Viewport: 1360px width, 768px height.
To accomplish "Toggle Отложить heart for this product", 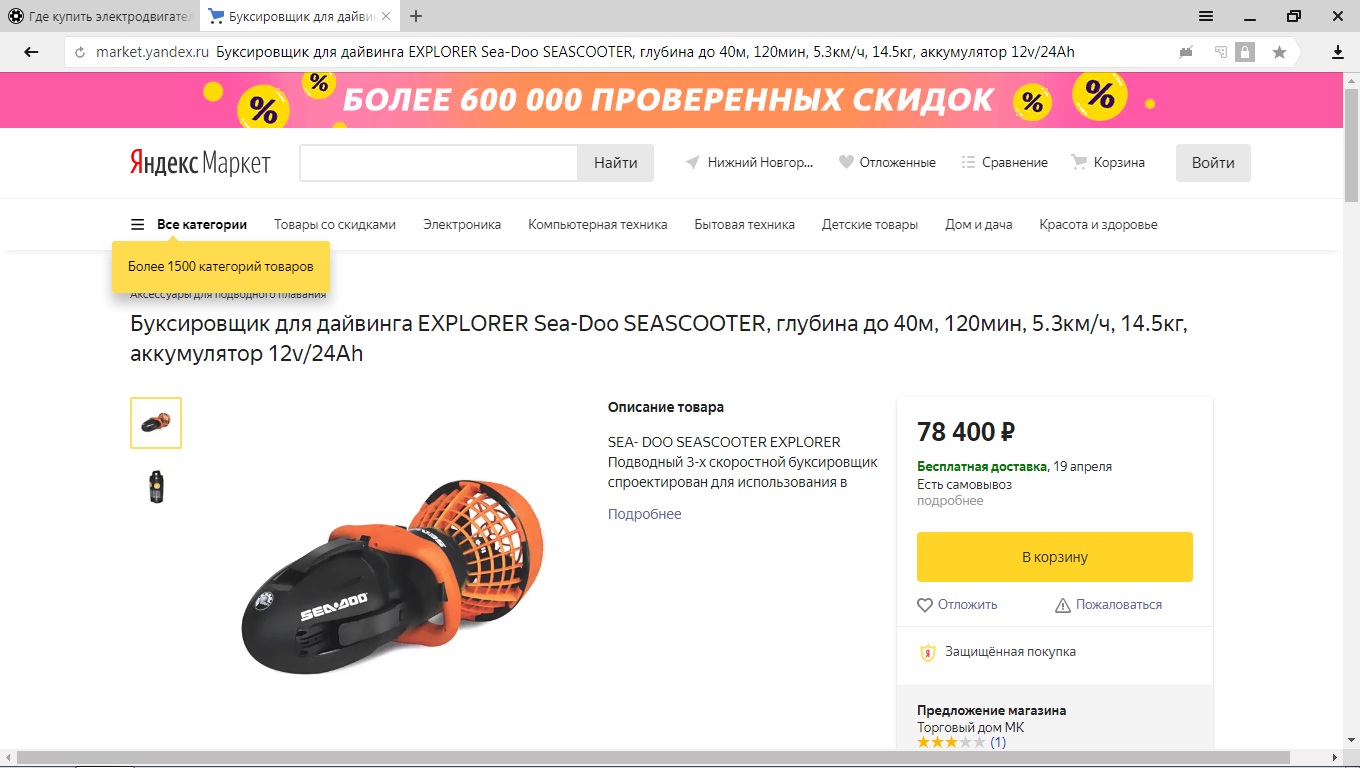I will click(x=957, y=605).
